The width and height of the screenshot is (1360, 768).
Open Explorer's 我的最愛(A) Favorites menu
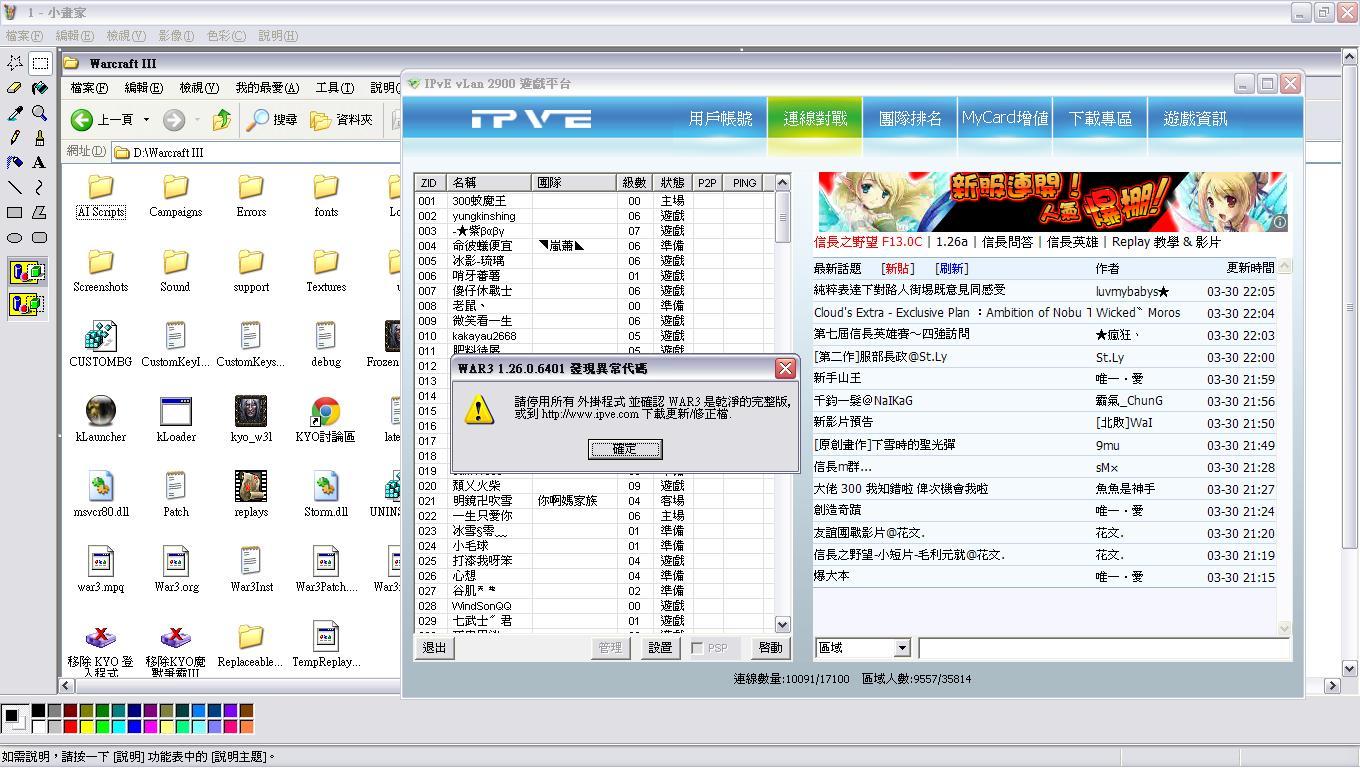(x=267, y=88)
